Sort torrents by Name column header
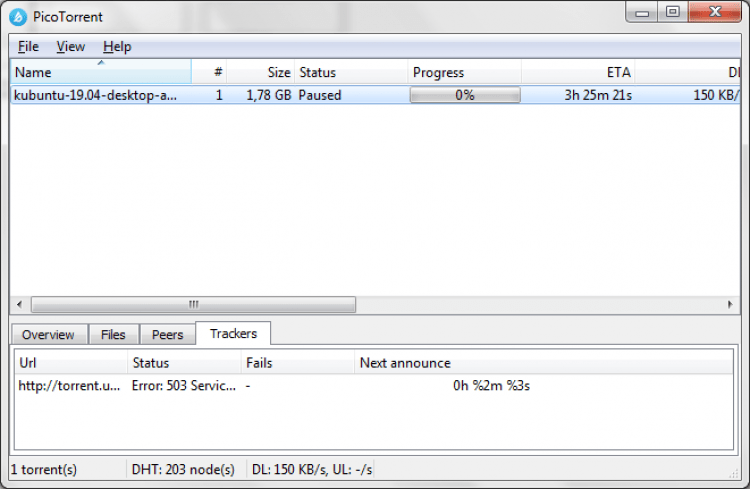The image size is (750, 489). coord(101,72)
